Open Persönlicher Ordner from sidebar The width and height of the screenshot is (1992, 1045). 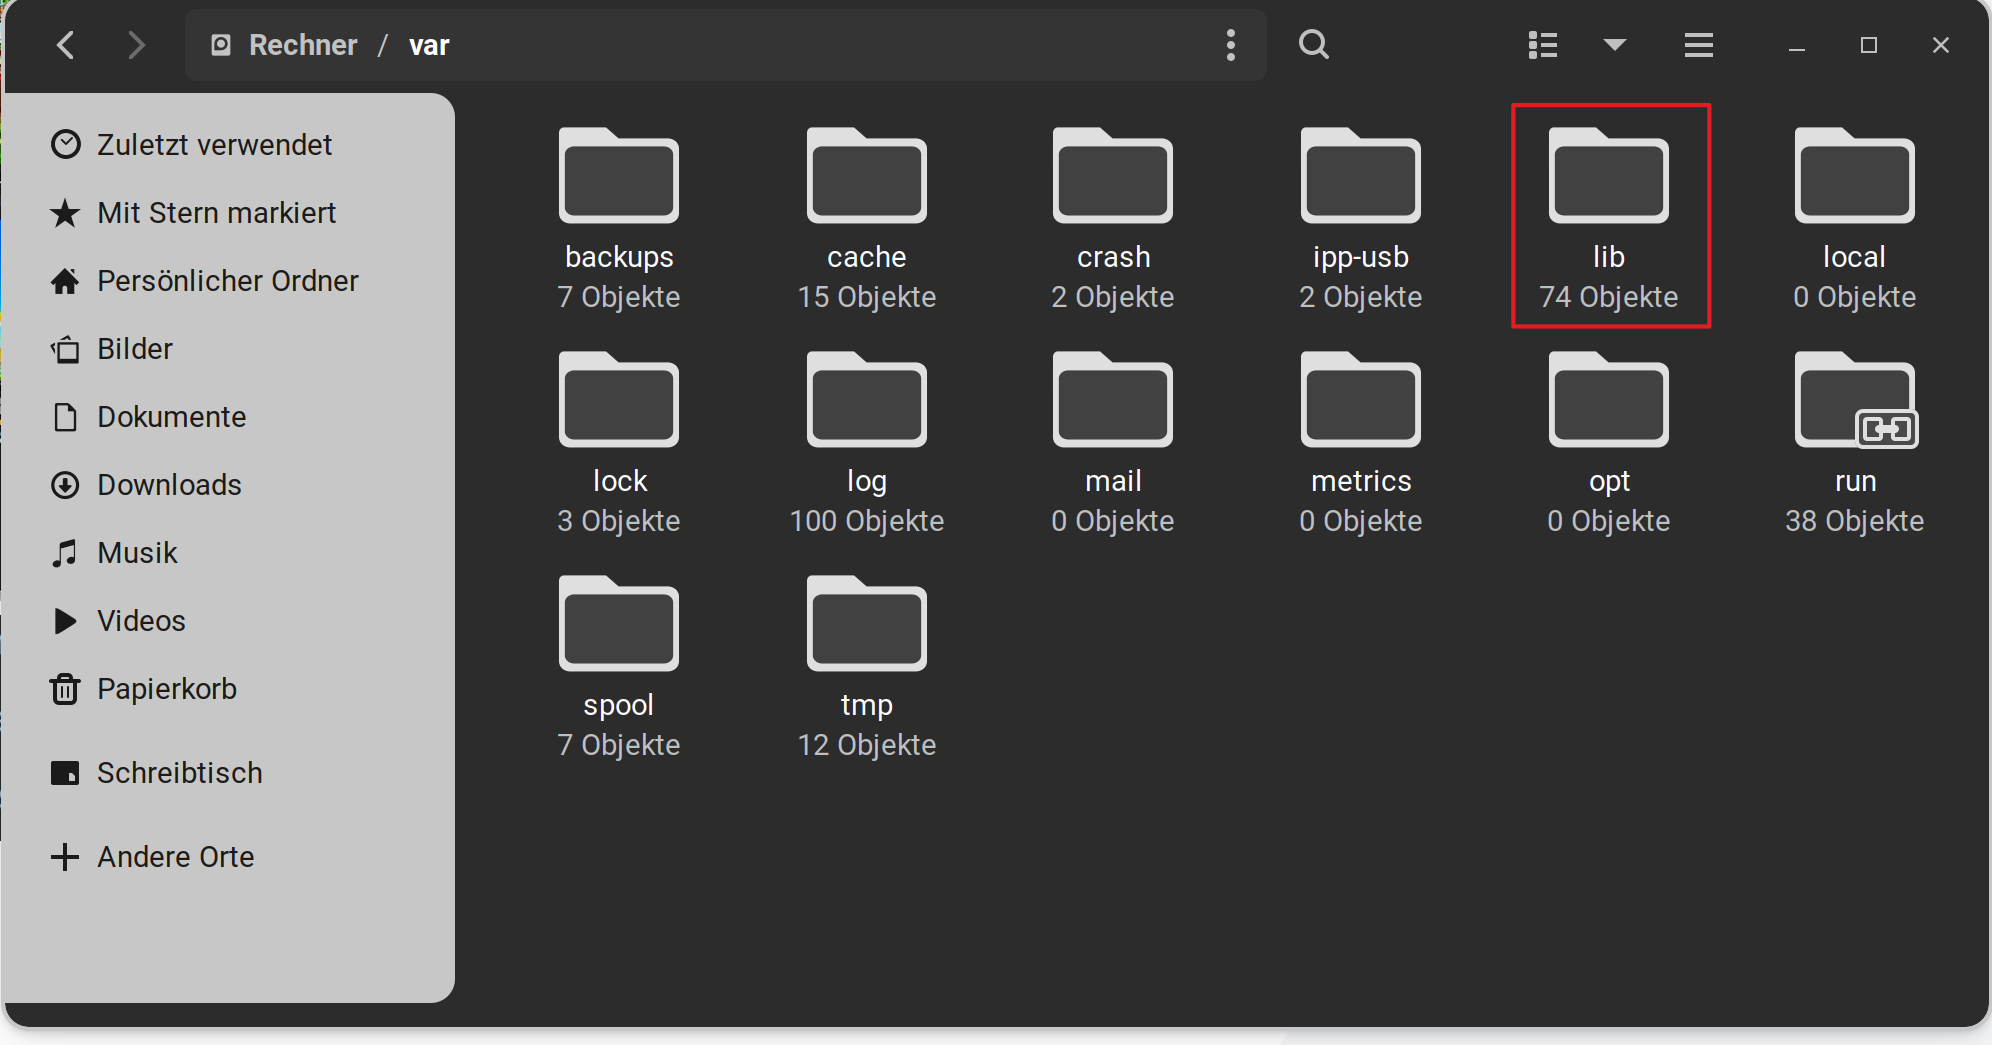tap(227, 281)
